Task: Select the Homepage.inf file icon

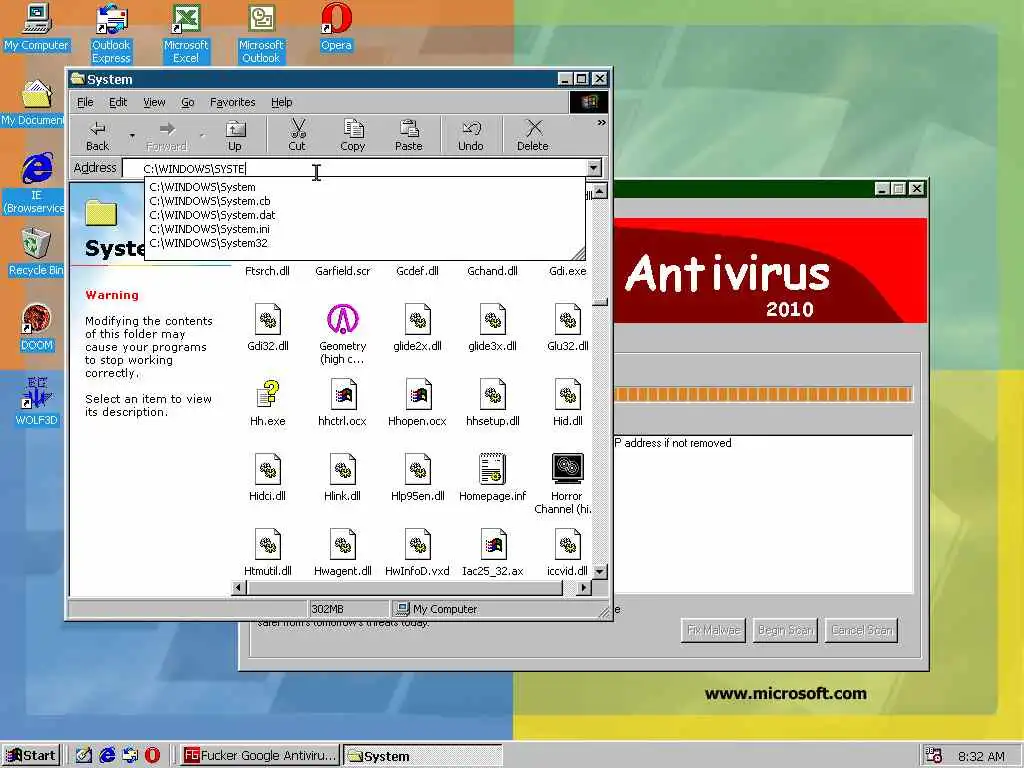Action: [x=493, y=469]
